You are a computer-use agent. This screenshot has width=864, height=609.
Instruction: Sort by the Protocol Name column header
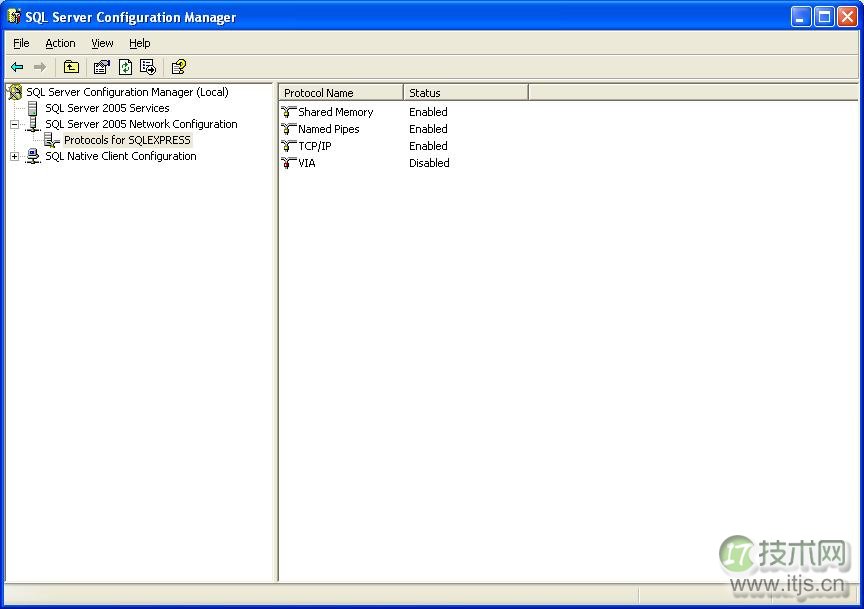(341, 93)
